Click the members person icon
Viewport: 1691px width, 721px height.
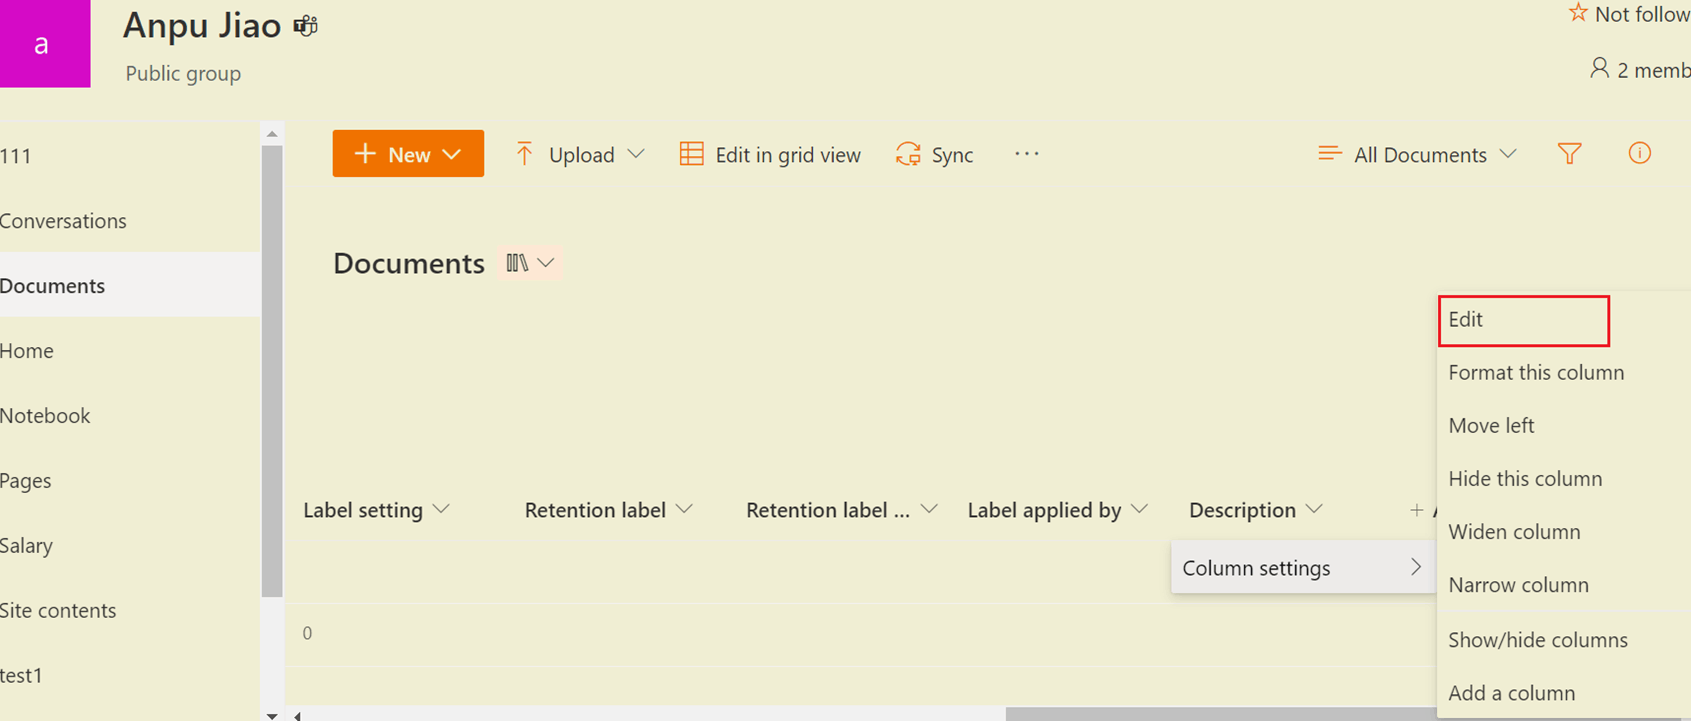(x=1599, y=68)
